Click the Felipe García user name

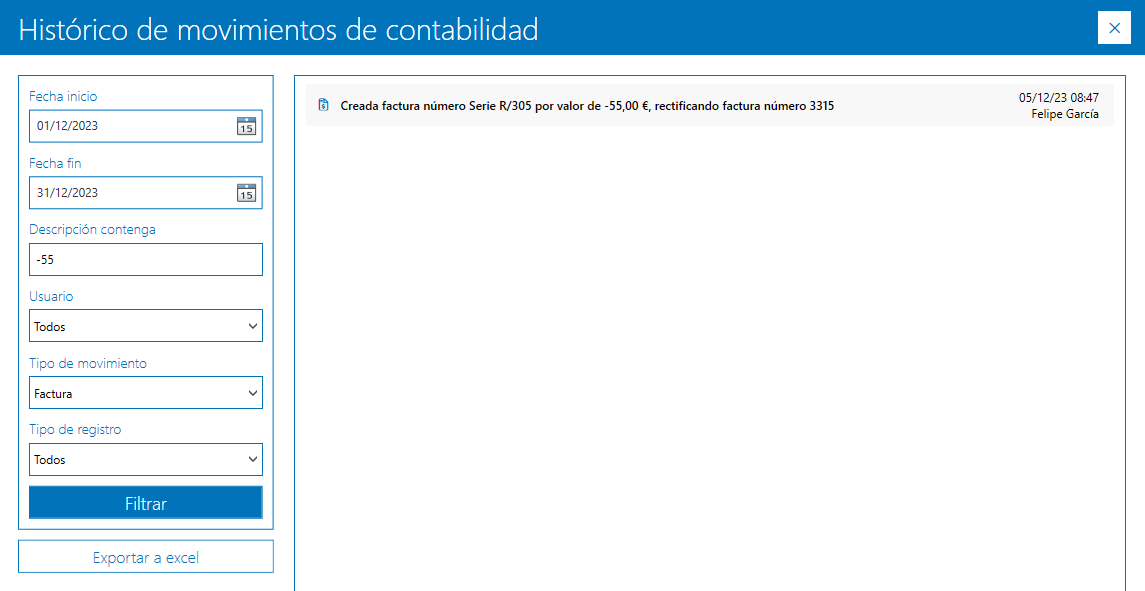pyautogui.click(x=1068, y=112)
